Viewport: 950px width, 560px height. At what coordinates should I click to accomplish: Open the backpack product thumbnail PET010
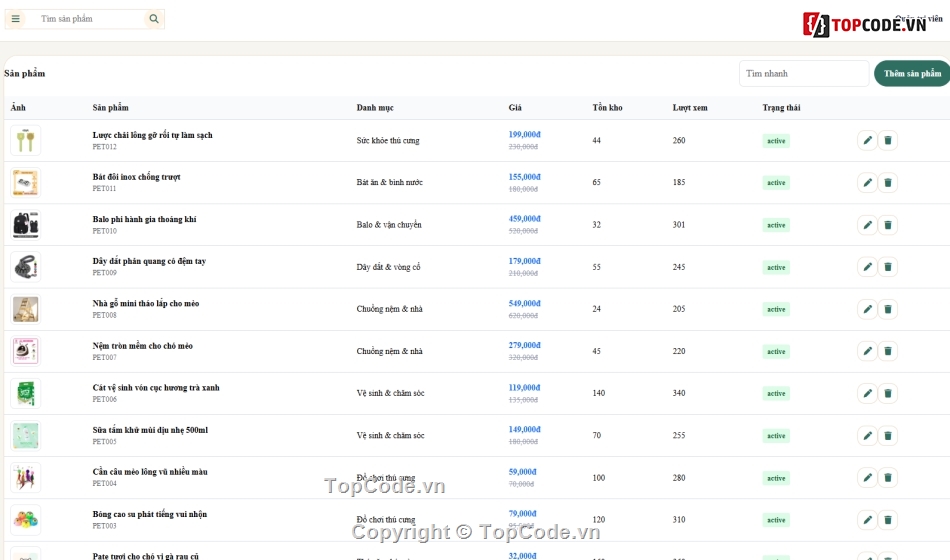tap(25, 225)
